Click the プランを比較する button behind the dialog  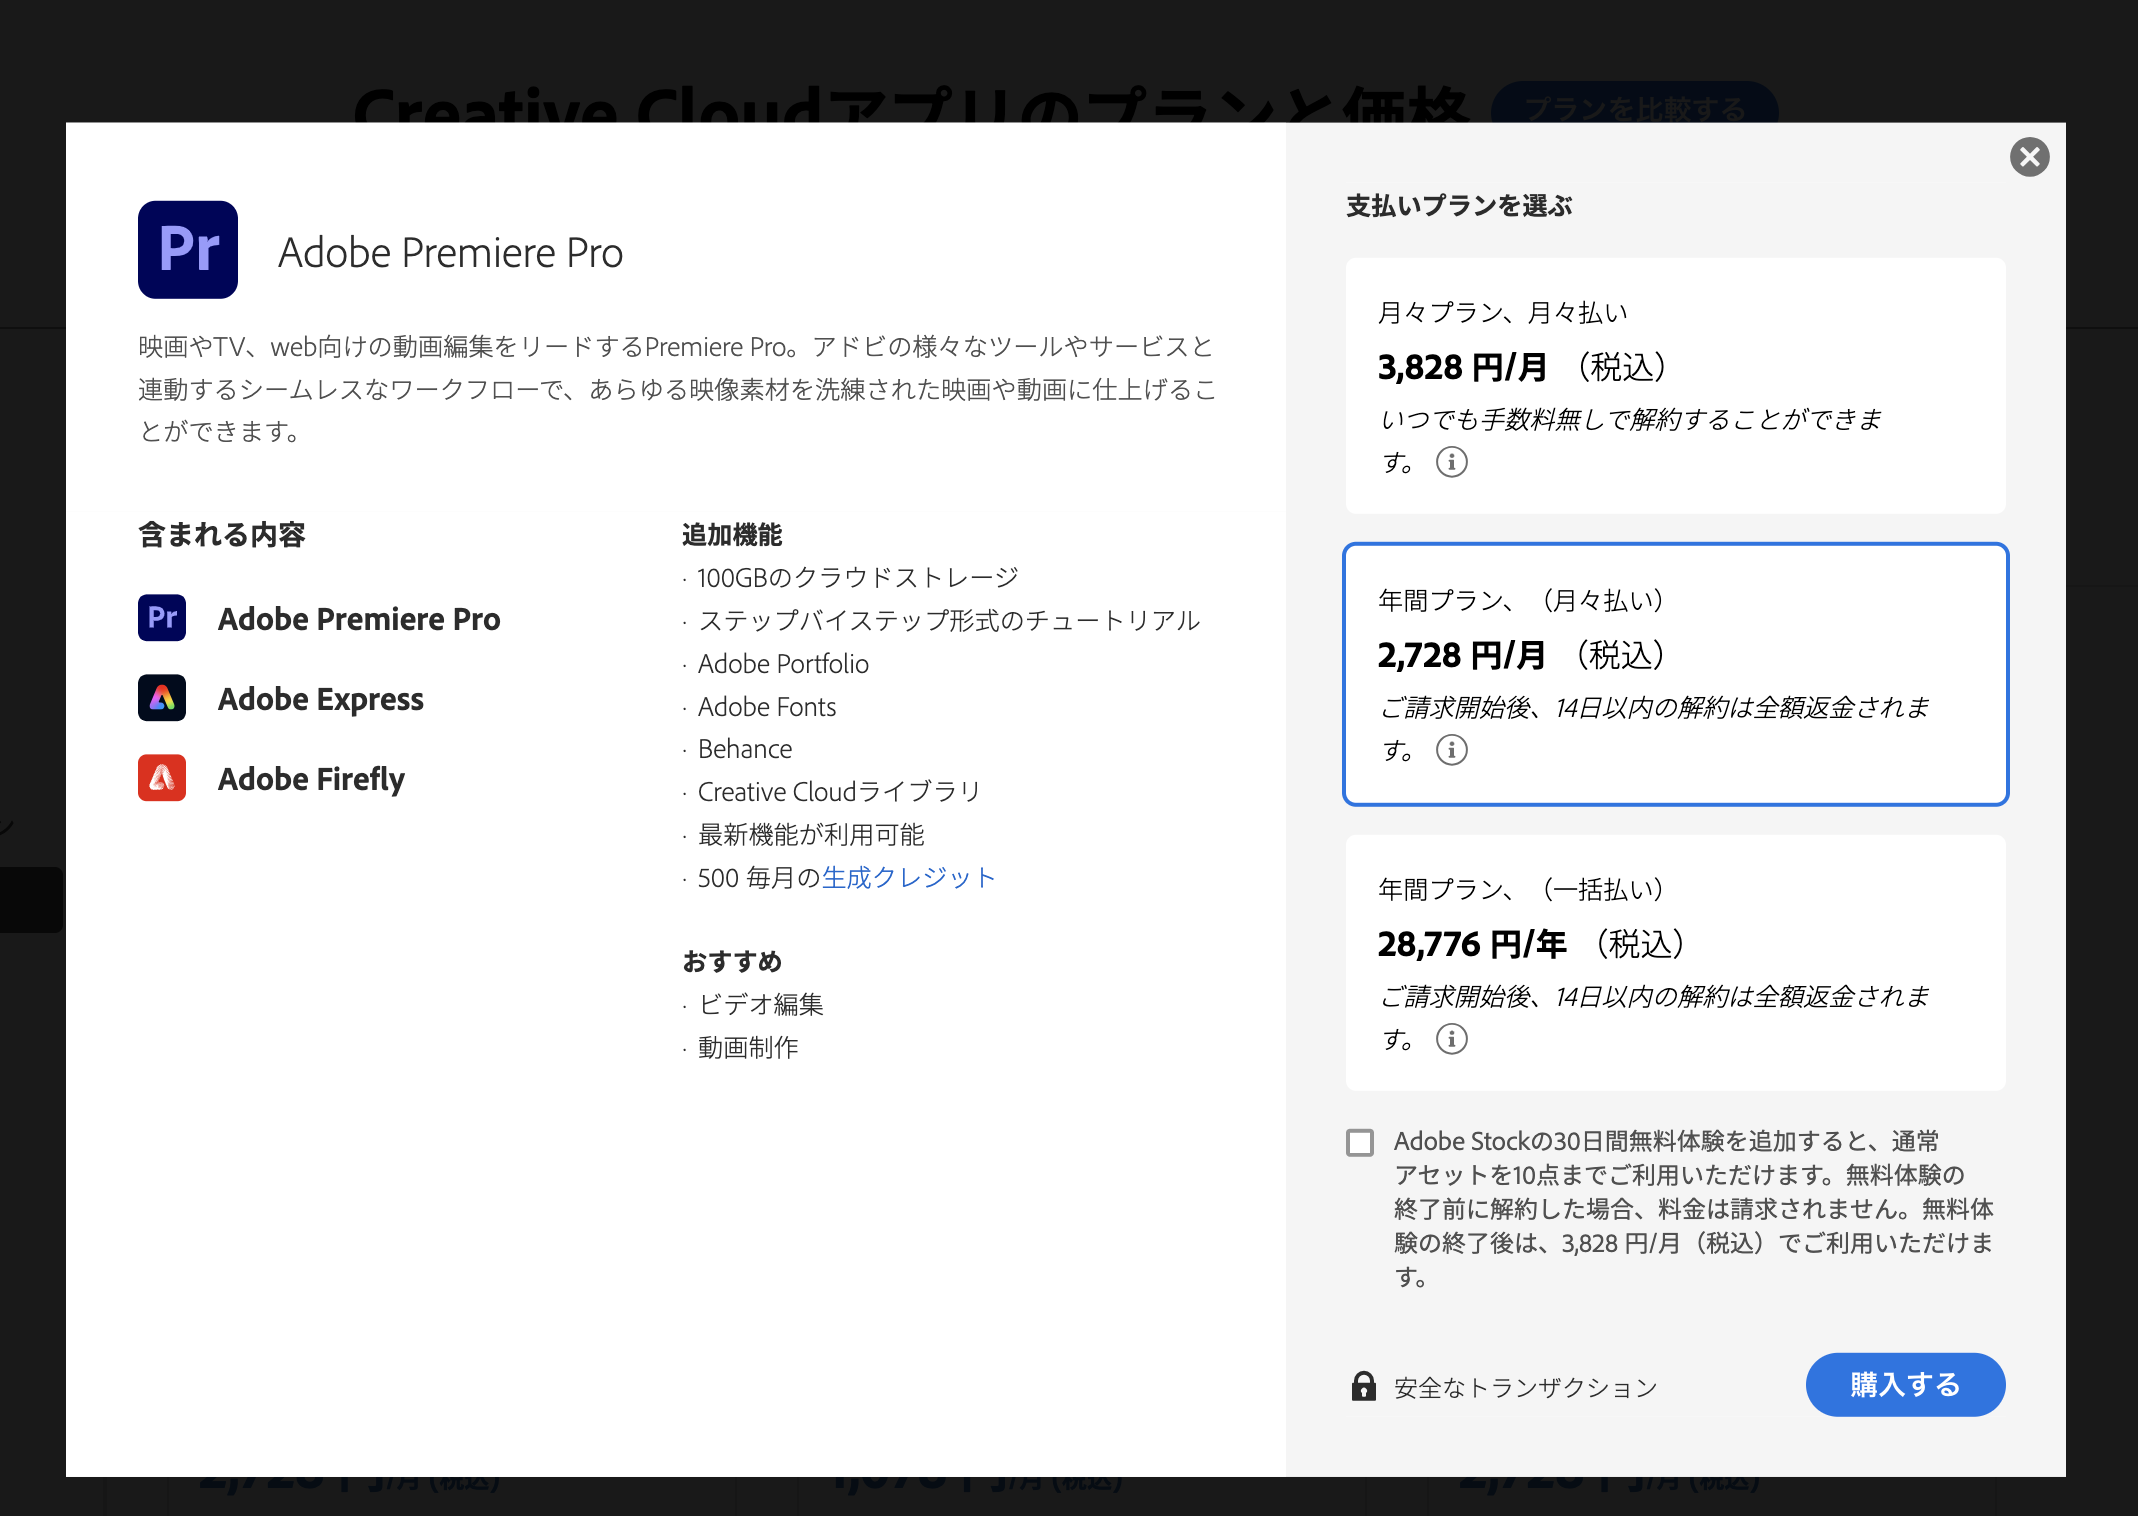coord(1634,103)
